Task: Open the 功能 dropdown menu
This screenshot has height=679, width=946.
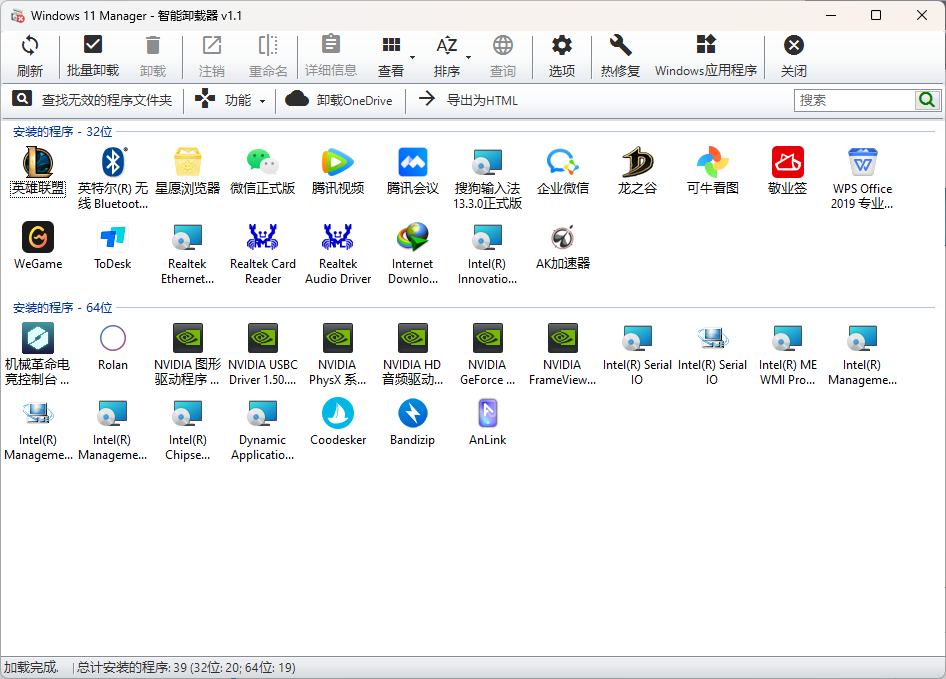Action: click(x=231, y=100)
